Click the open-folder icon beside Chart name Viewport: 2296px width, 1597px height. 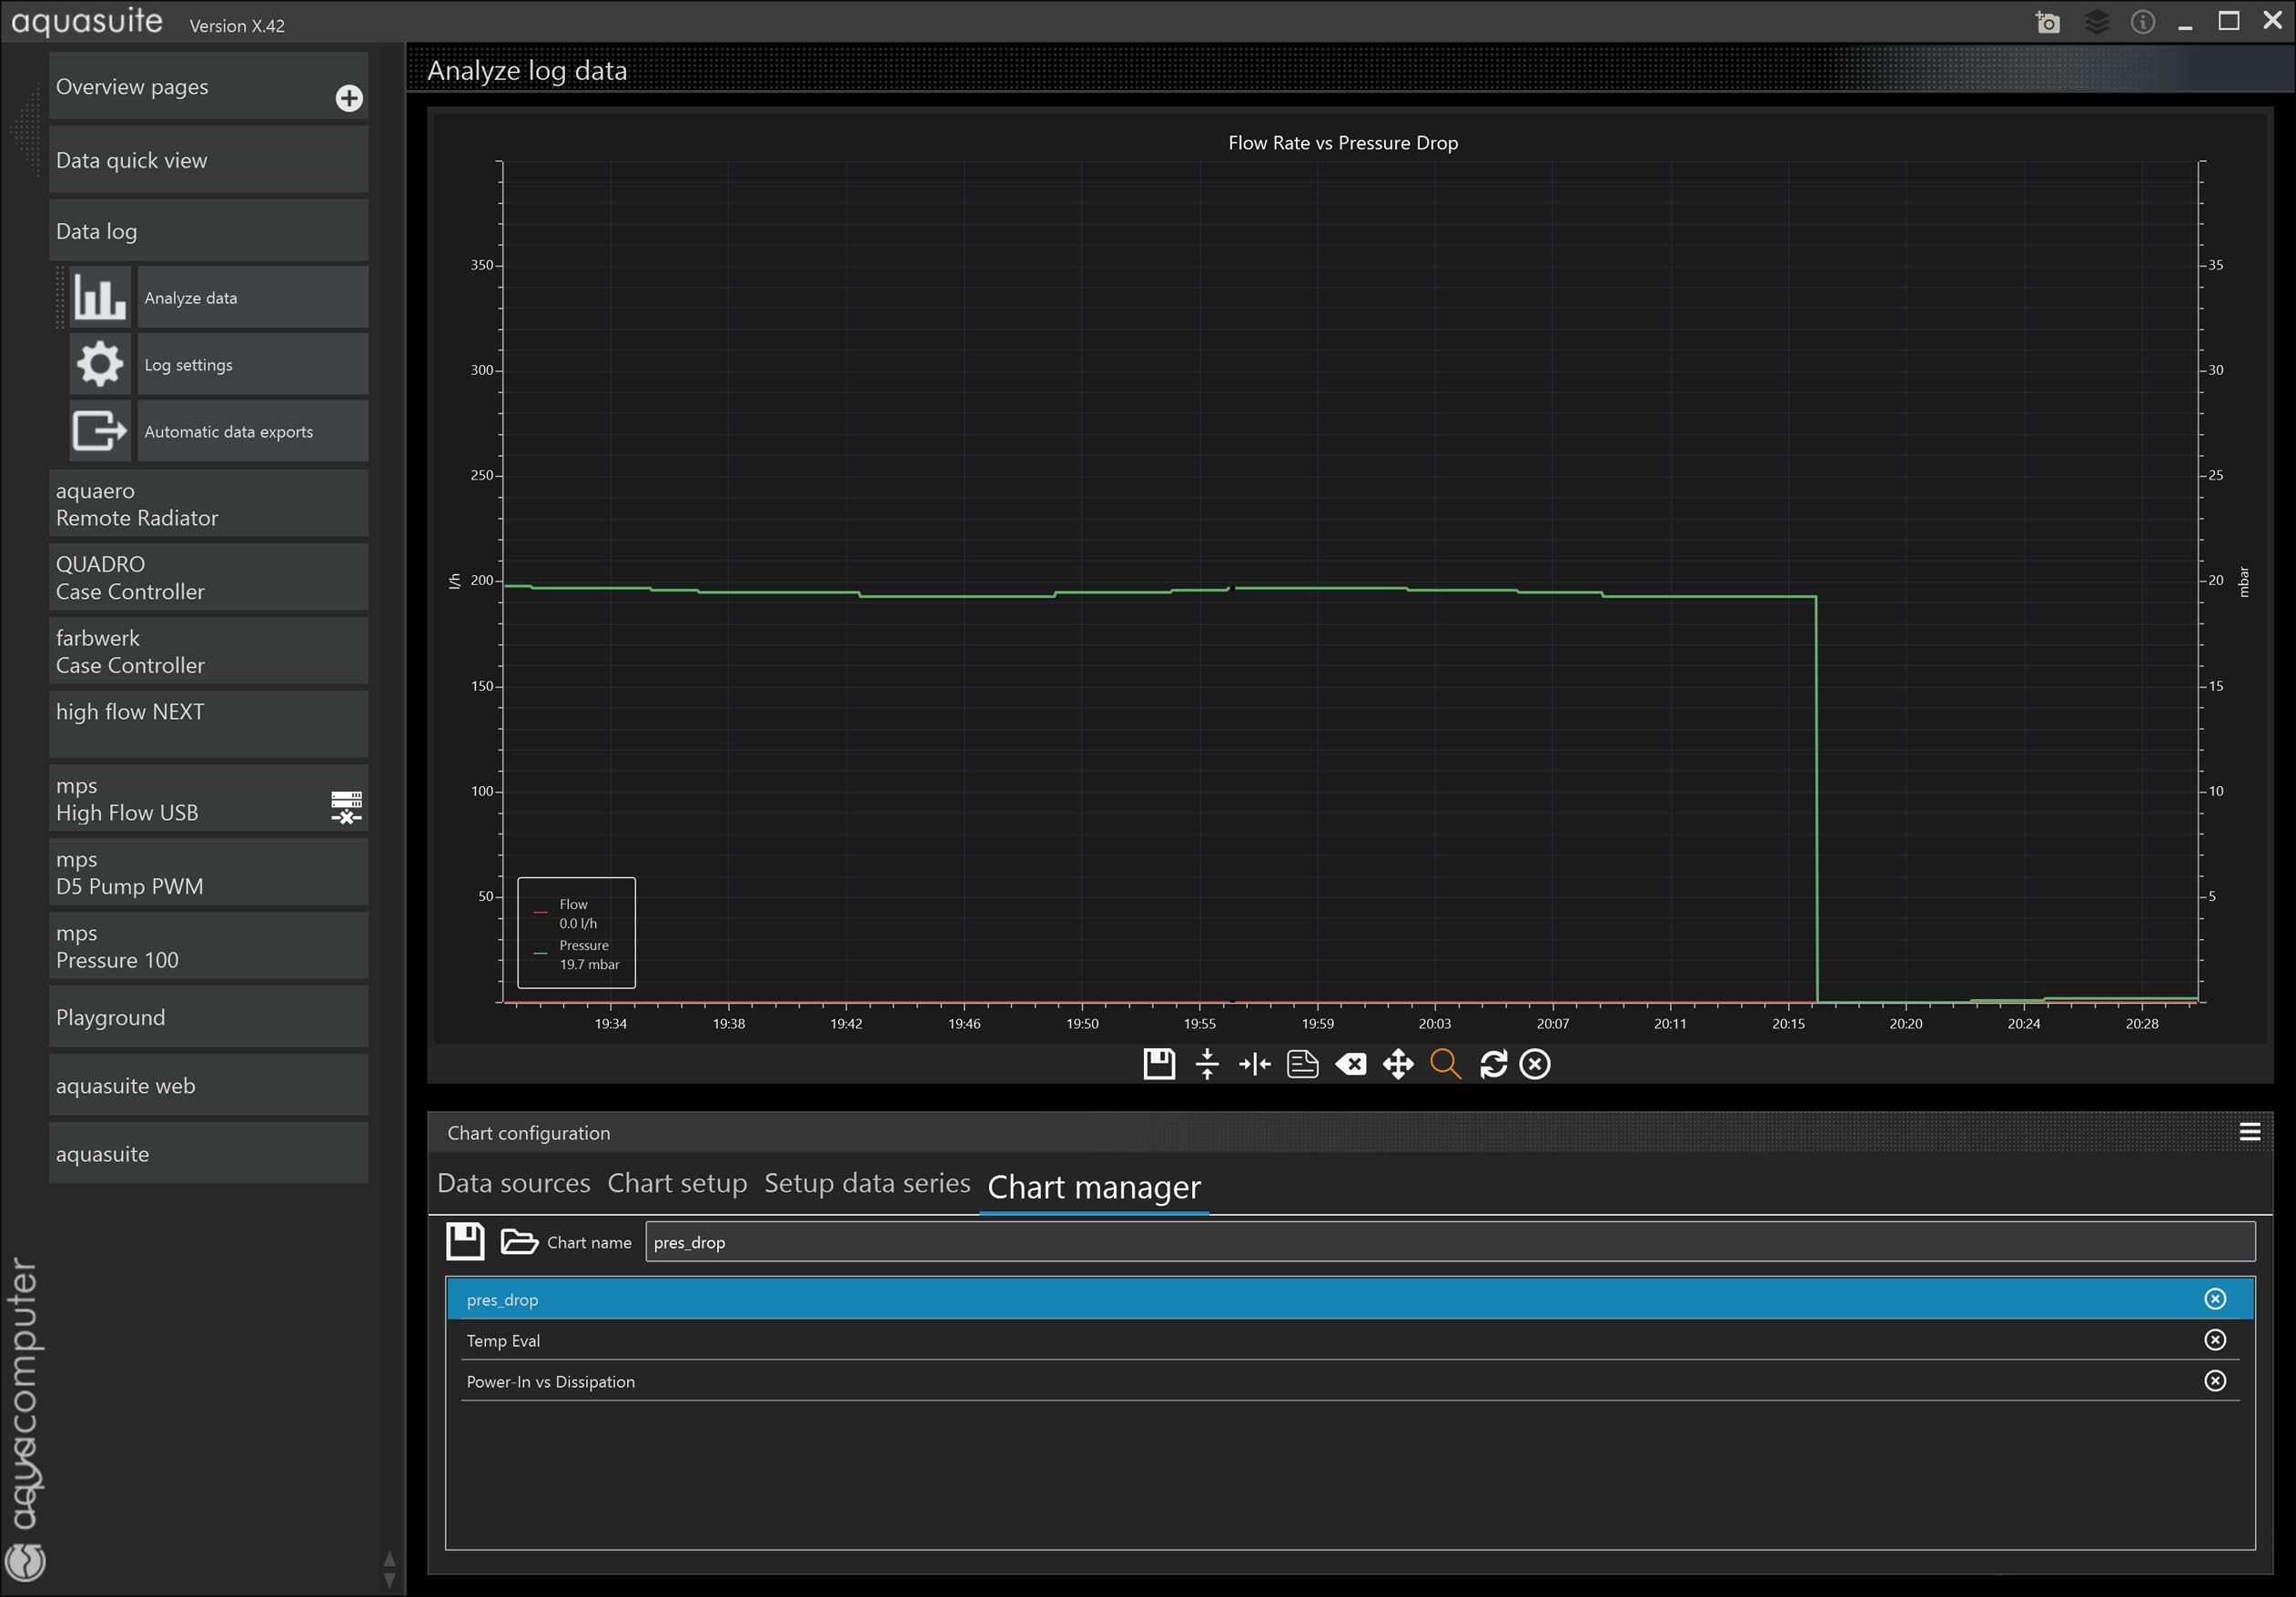pos(518,1241)
